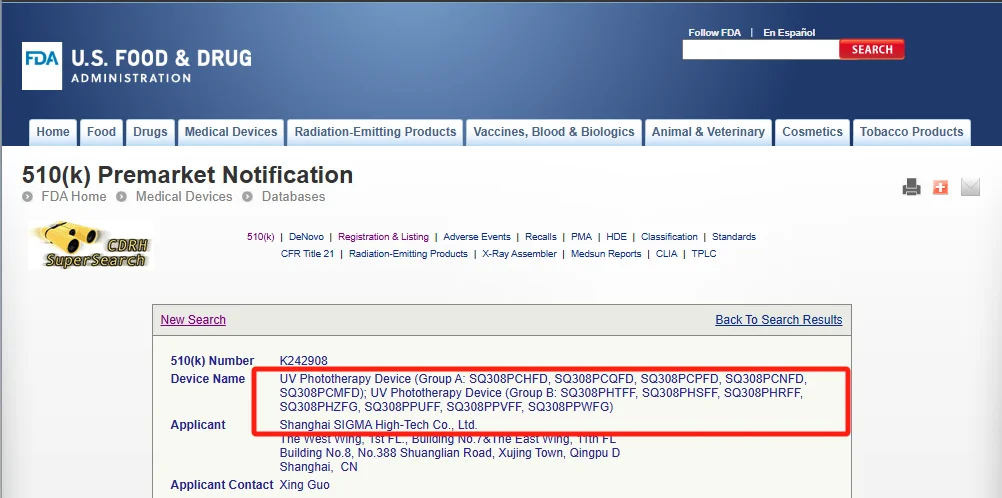This screenshot has height=498, width=1002.
Task: Open the Radiation-Emitting Products tab
Action: [x=375, y=132]
